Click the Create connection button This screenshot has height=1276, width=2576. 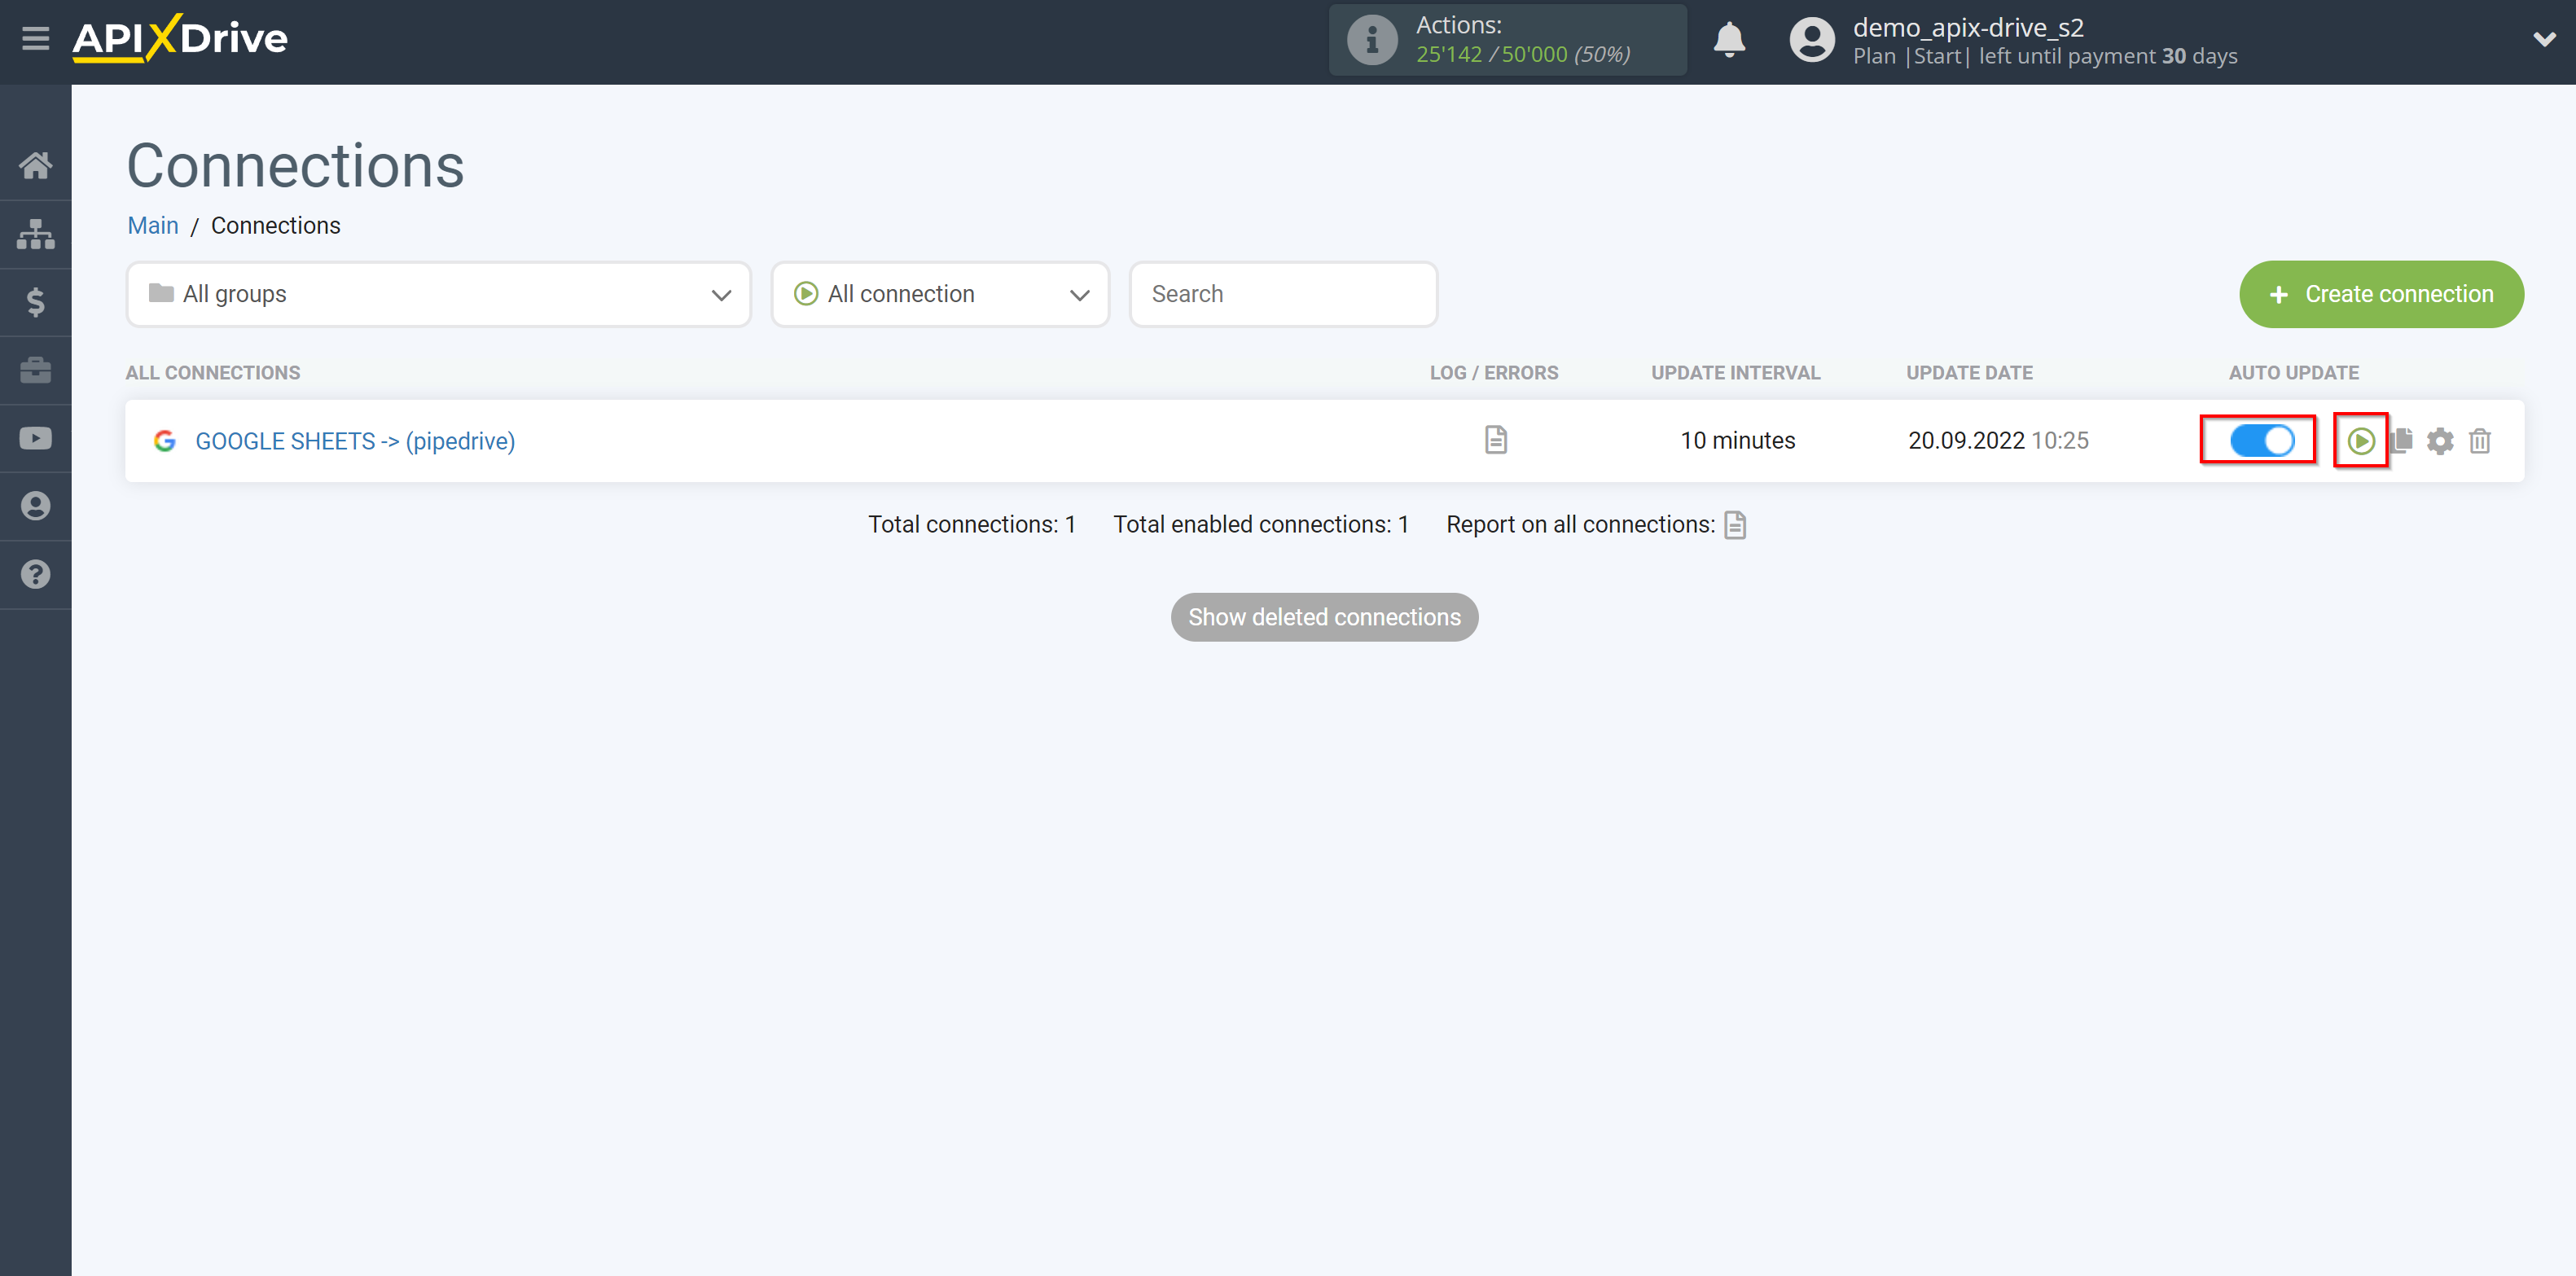click(2381, 294)
